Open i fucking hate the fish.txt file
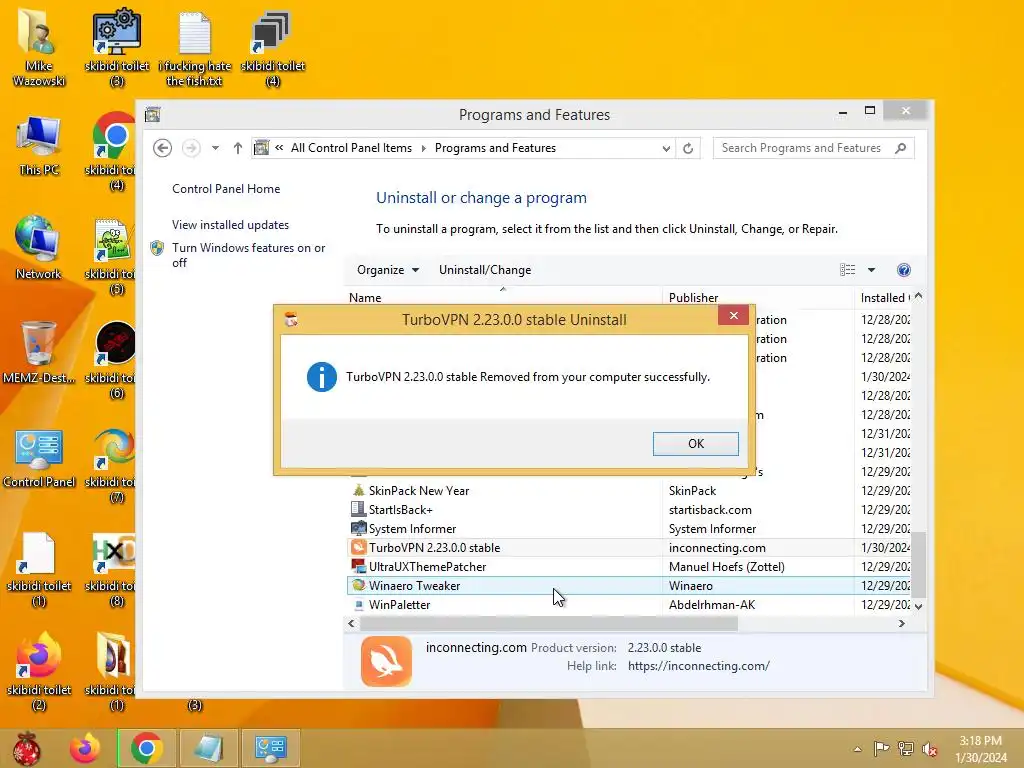Image resolution: width=1024 pixels, height=768 pixels. point(195,48)
